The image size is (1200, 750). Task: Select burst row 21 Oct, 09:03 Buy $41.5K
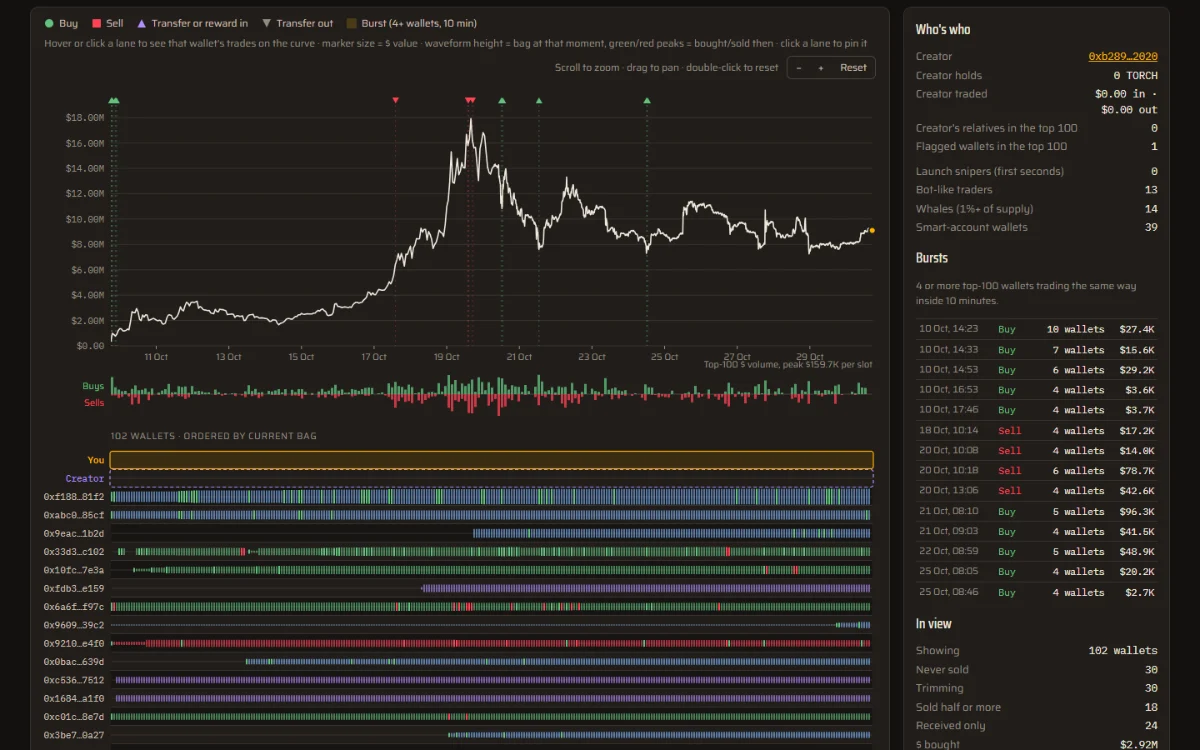coord(1036,532)
